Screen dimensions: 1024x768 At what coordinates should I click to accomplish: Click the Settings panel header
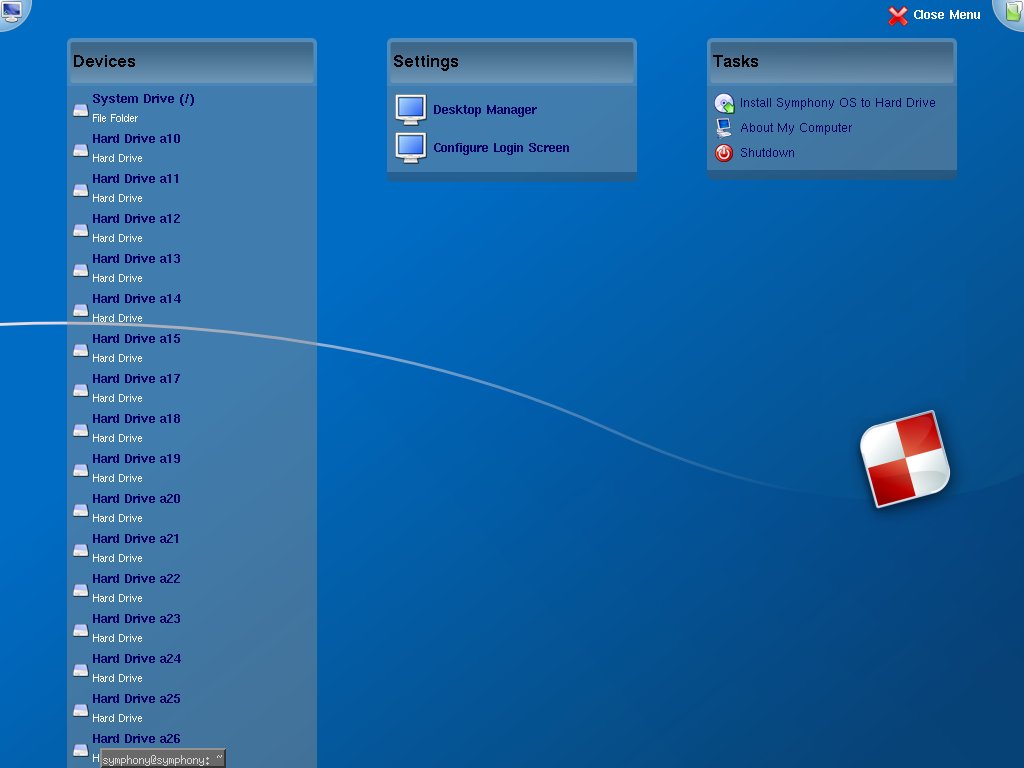click(x=512, y=61)
